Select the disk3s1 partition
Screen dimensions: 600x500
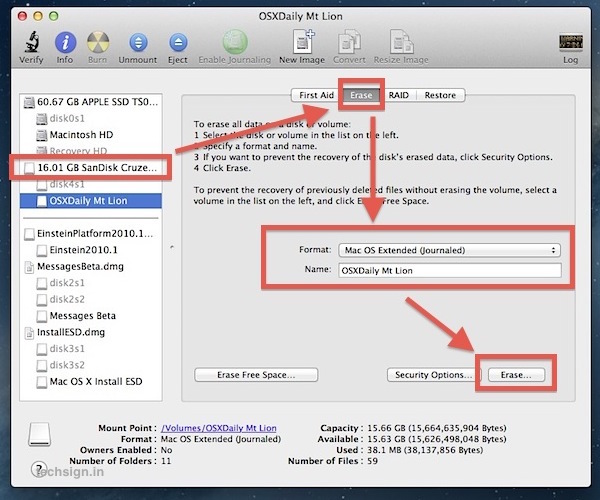click(91, 349)
